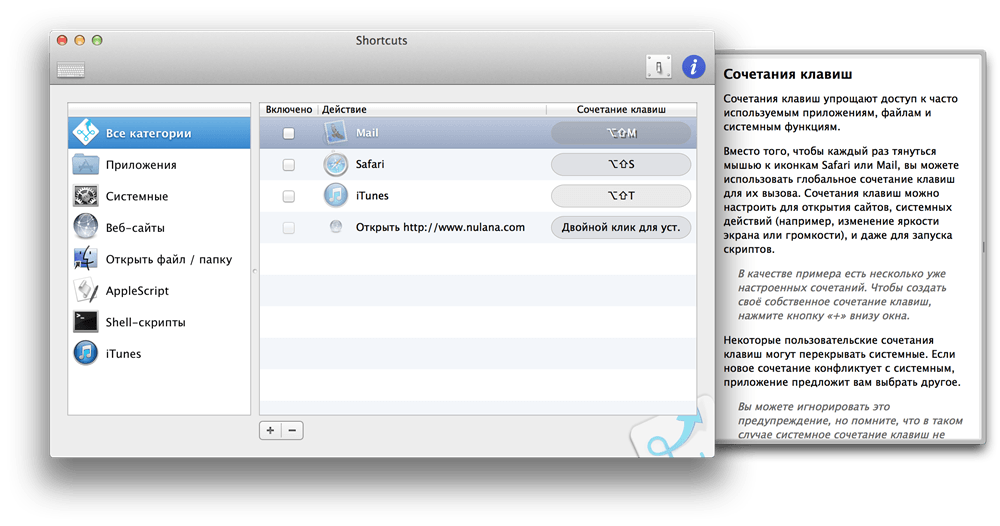This screenshot has width=1000, height=526.
Task: Click the sidebar split divider handle
Action: (254, 271)
